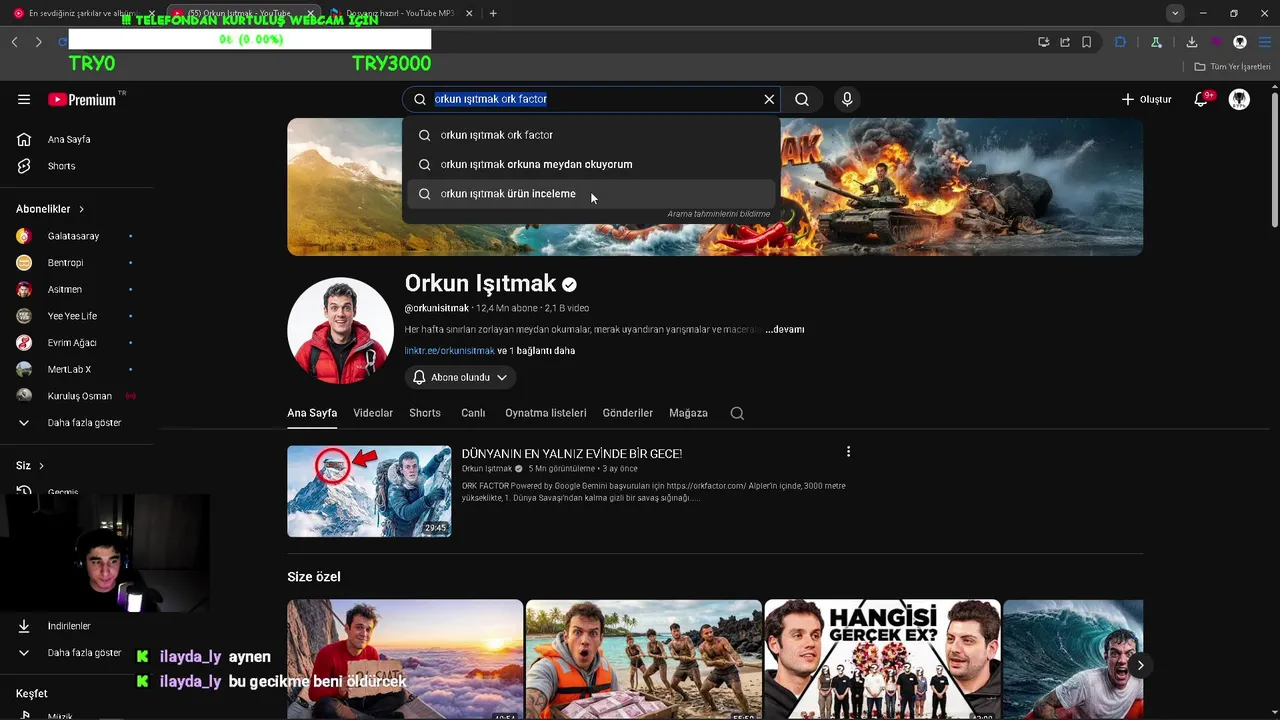The width and height of the screenshot is (1280, 720).
Task: Go forward with the browser forward arrow
Action: (x=38, y=42)
